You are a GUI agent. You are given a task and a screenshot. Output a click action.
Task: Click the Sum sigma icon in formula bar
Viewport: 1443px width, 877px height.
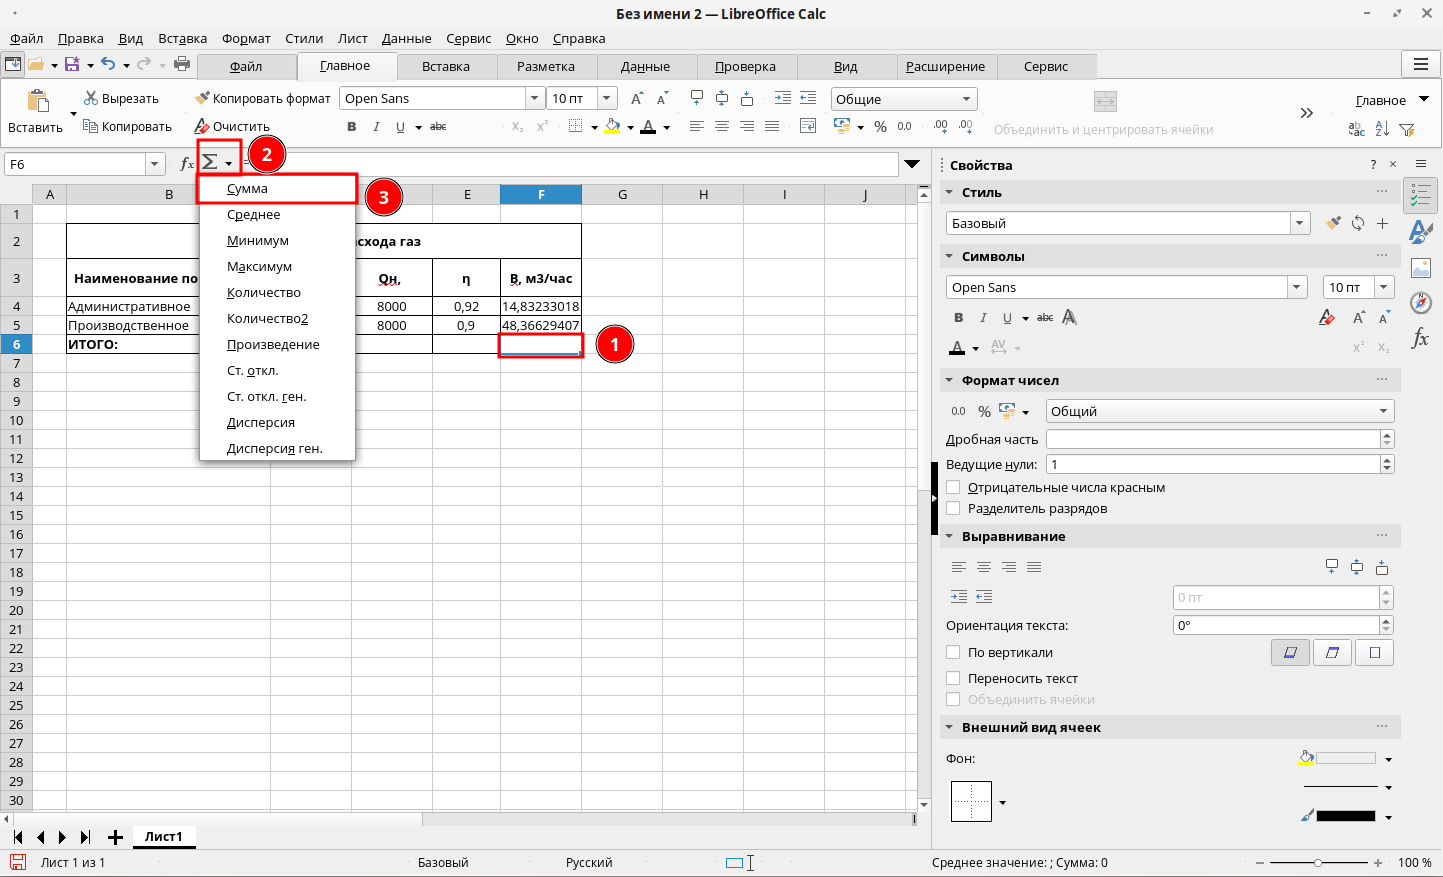(x=210, y=163)
